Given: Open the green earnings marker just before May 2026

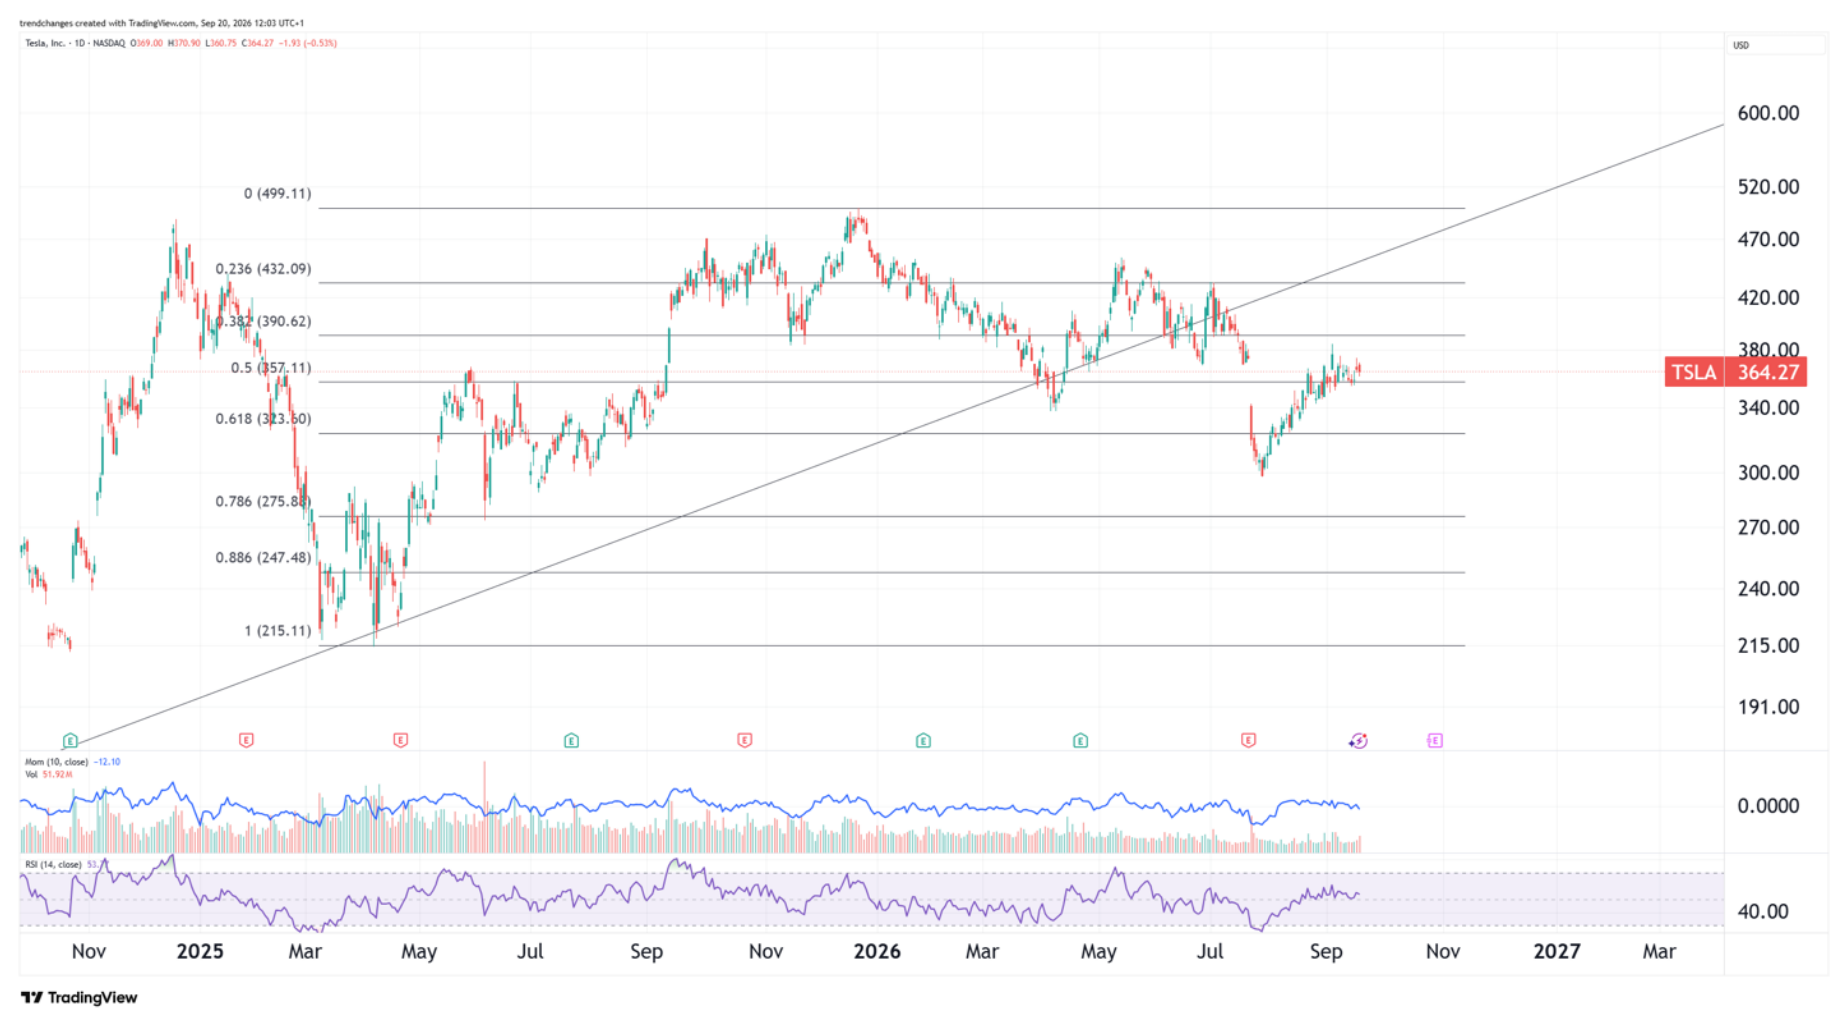Looking at the screenshot, I should [1080, 741].
